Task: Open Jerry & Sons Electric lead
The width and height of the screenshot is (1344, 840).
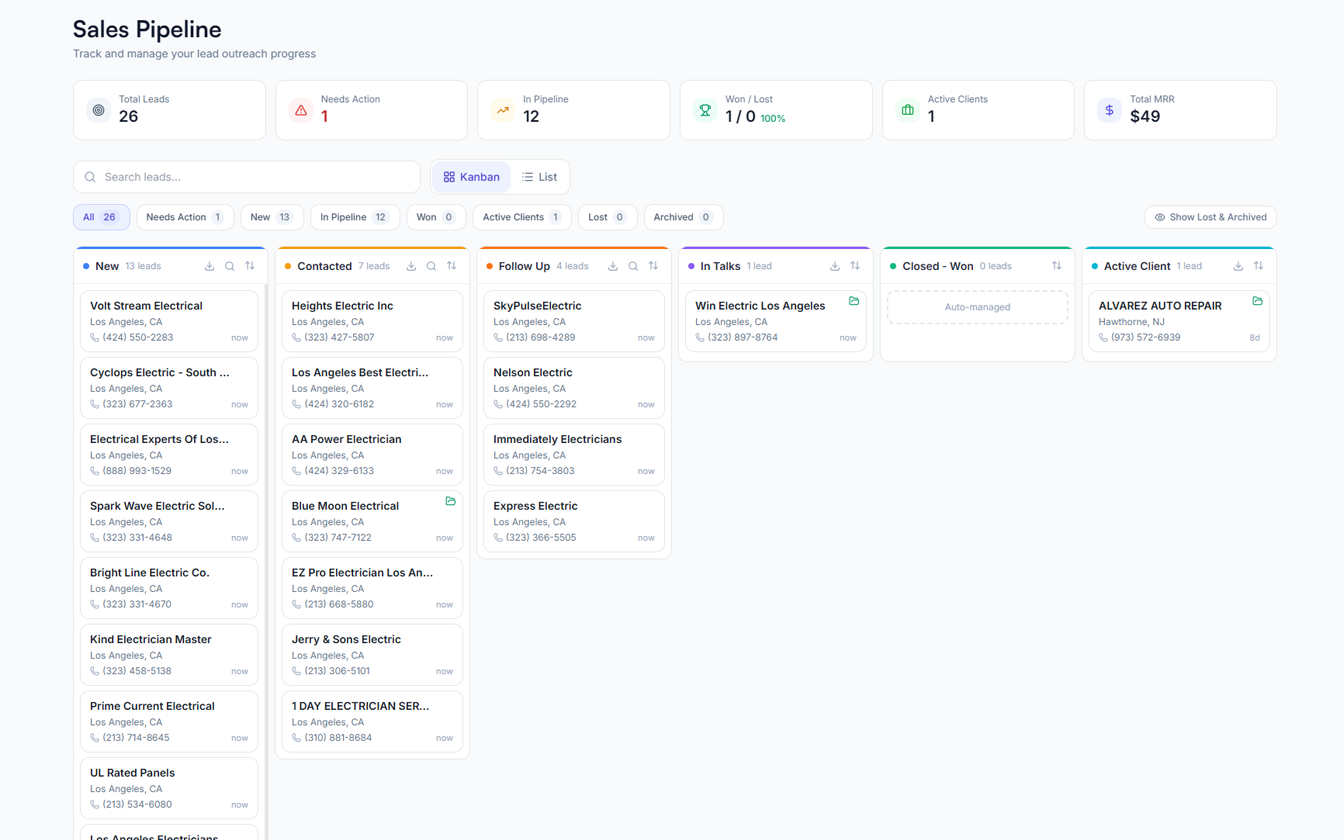Action: coord(371,655)
